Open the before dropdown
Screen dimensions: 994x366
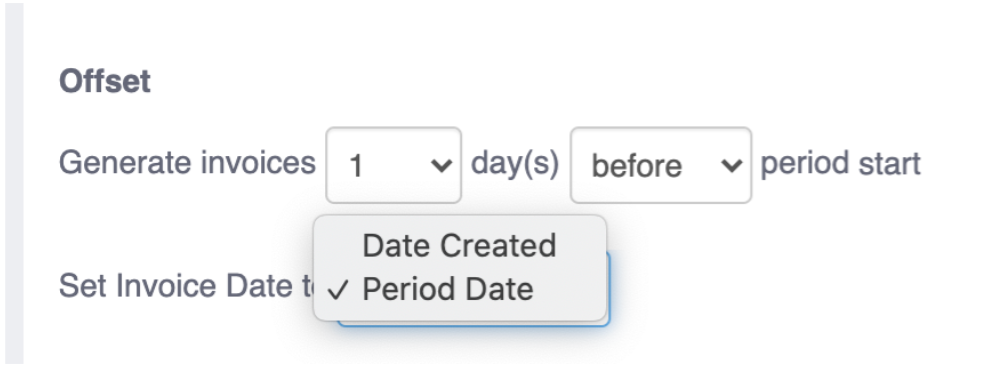pyautogui.click(x=661, y=165)
